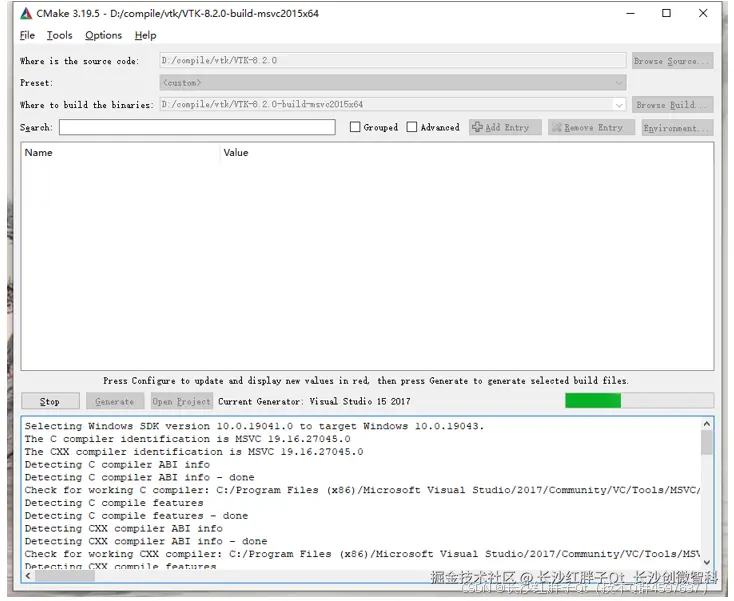Open the Options menu
Viewport: 734px width, 601px height.
click(x=103, y=35)
